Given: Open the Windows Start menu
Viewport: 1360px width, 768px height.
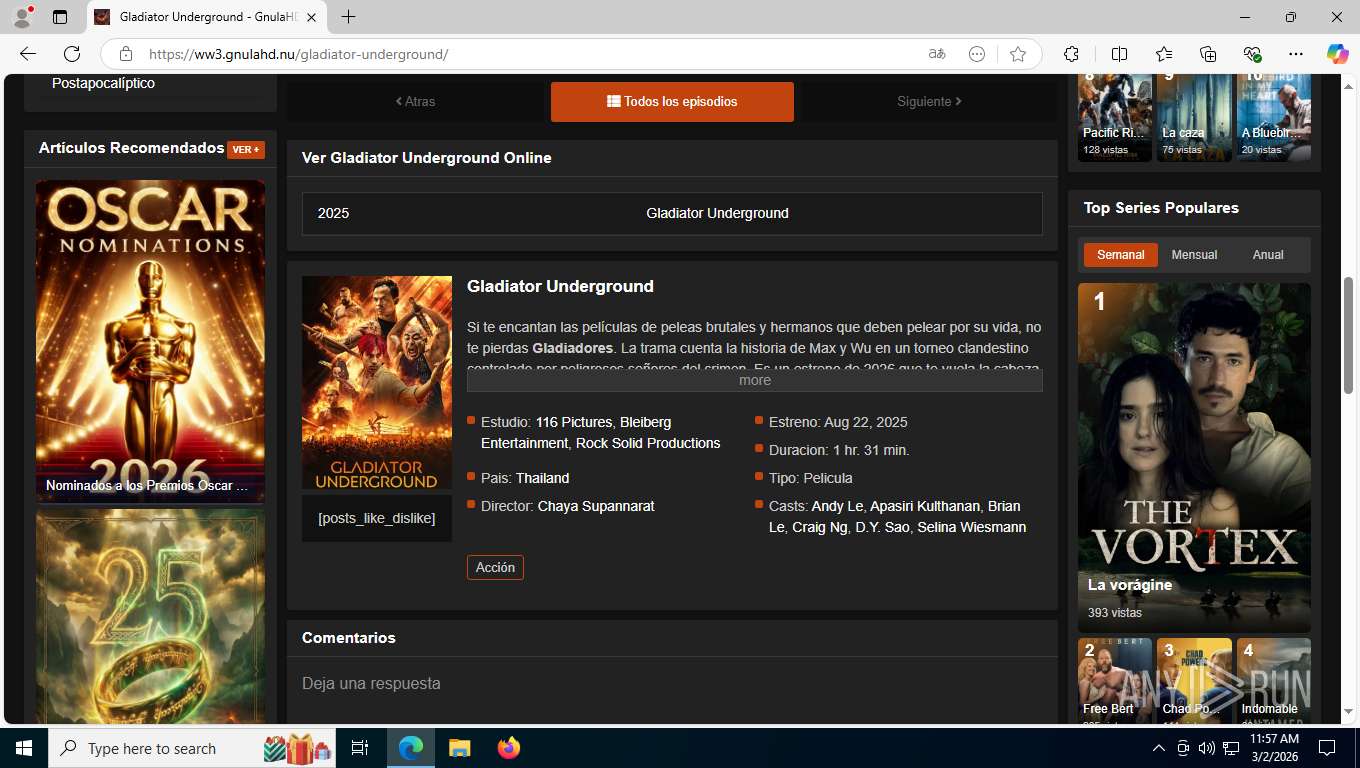Looking at the screenshot, I should [23, 748].
